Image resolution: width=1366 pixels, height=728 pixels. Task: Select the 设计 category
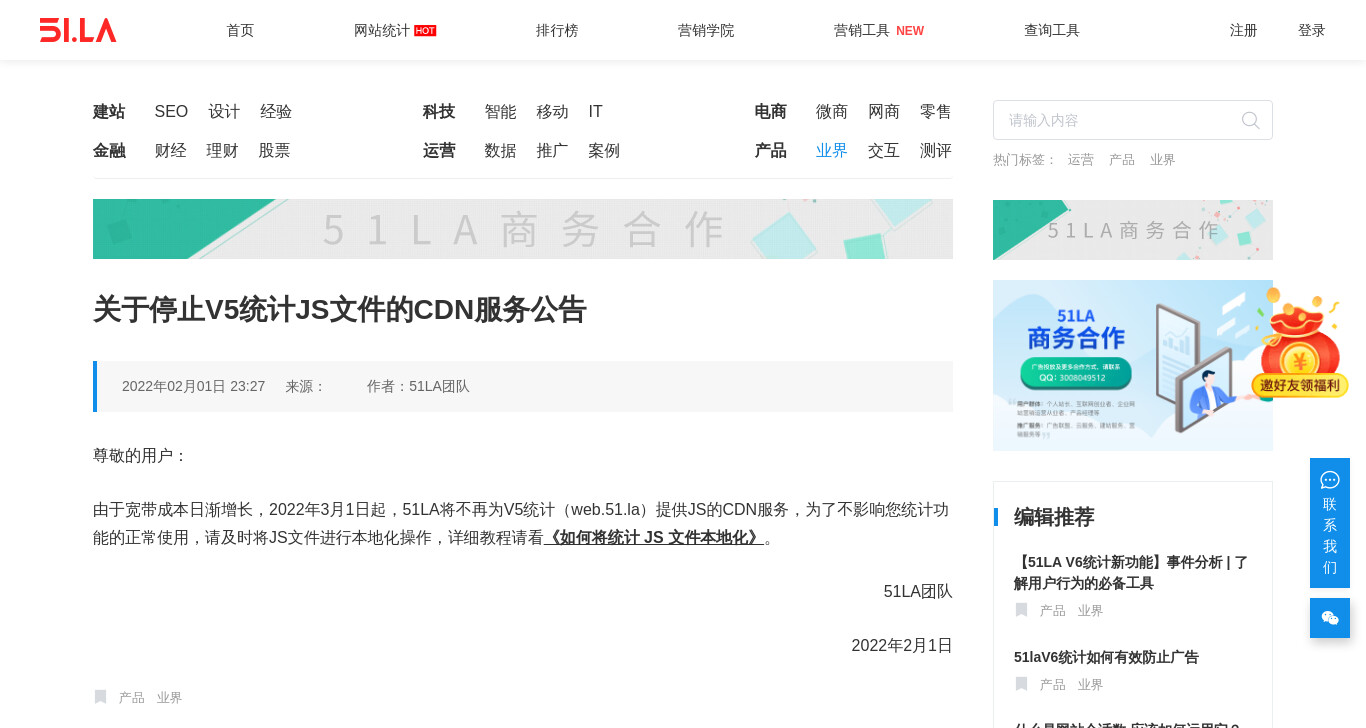224,112
